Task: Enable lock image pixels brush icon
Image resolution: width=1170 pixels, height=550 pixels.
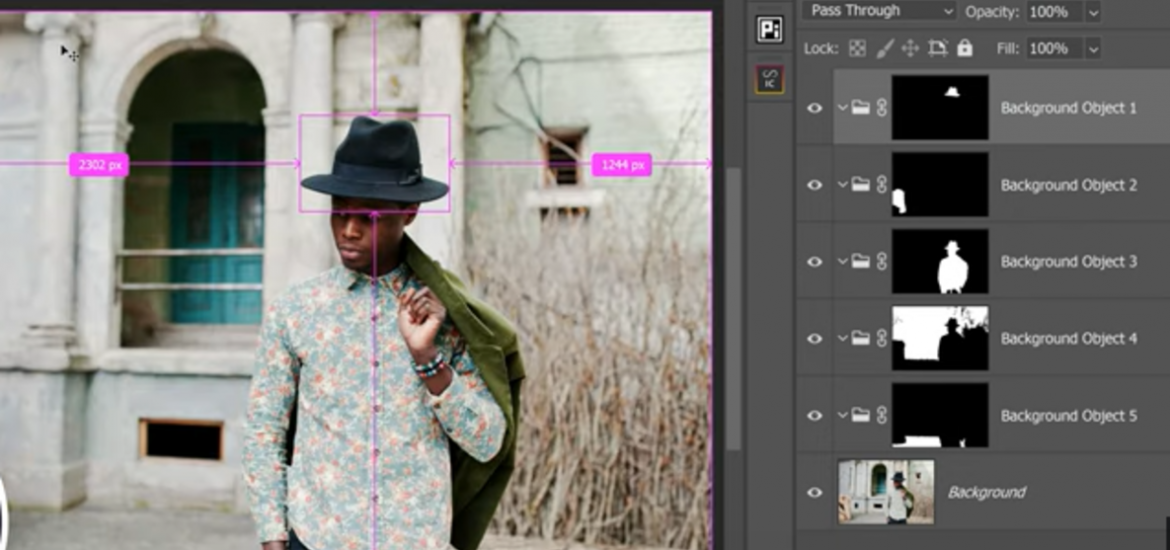Action: [883, 49]
